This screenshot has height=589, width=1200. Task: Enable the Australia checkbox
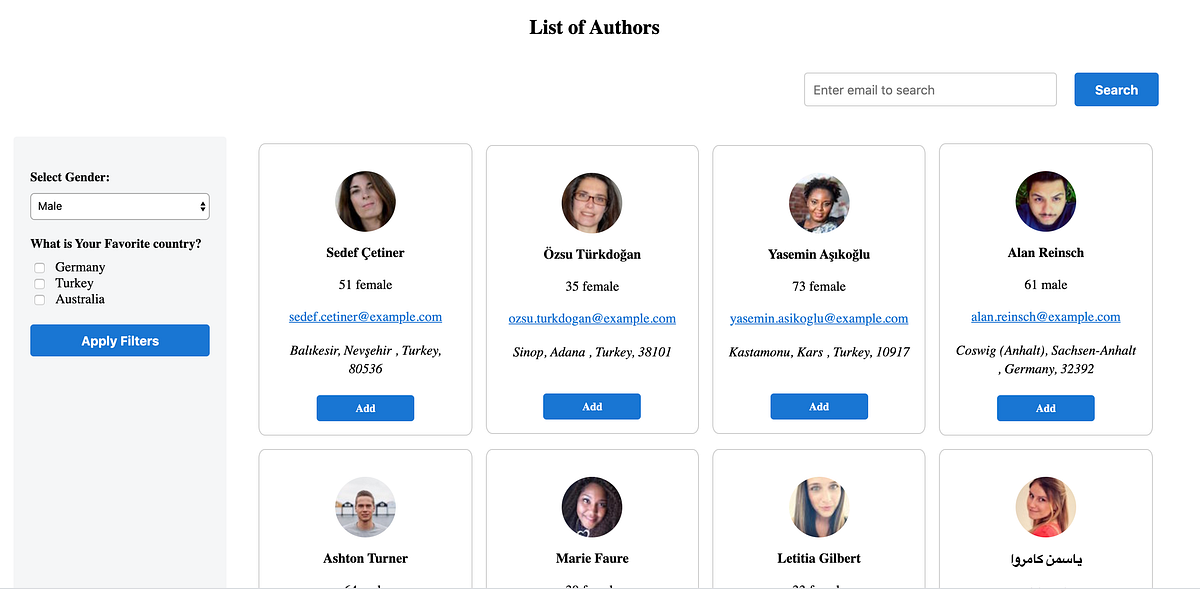(x=40, y=300)
